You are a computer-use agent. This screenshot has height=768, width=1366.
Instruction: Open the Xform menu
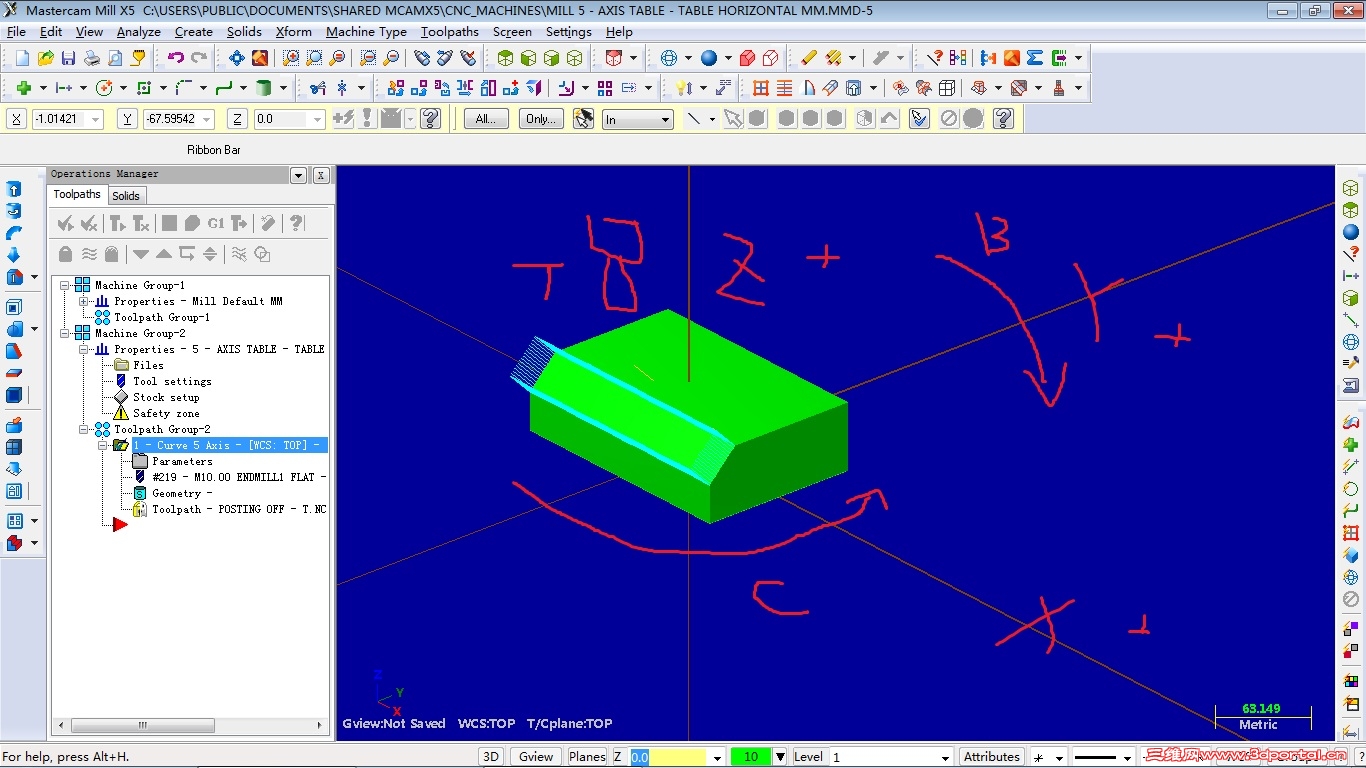point(294,32)
